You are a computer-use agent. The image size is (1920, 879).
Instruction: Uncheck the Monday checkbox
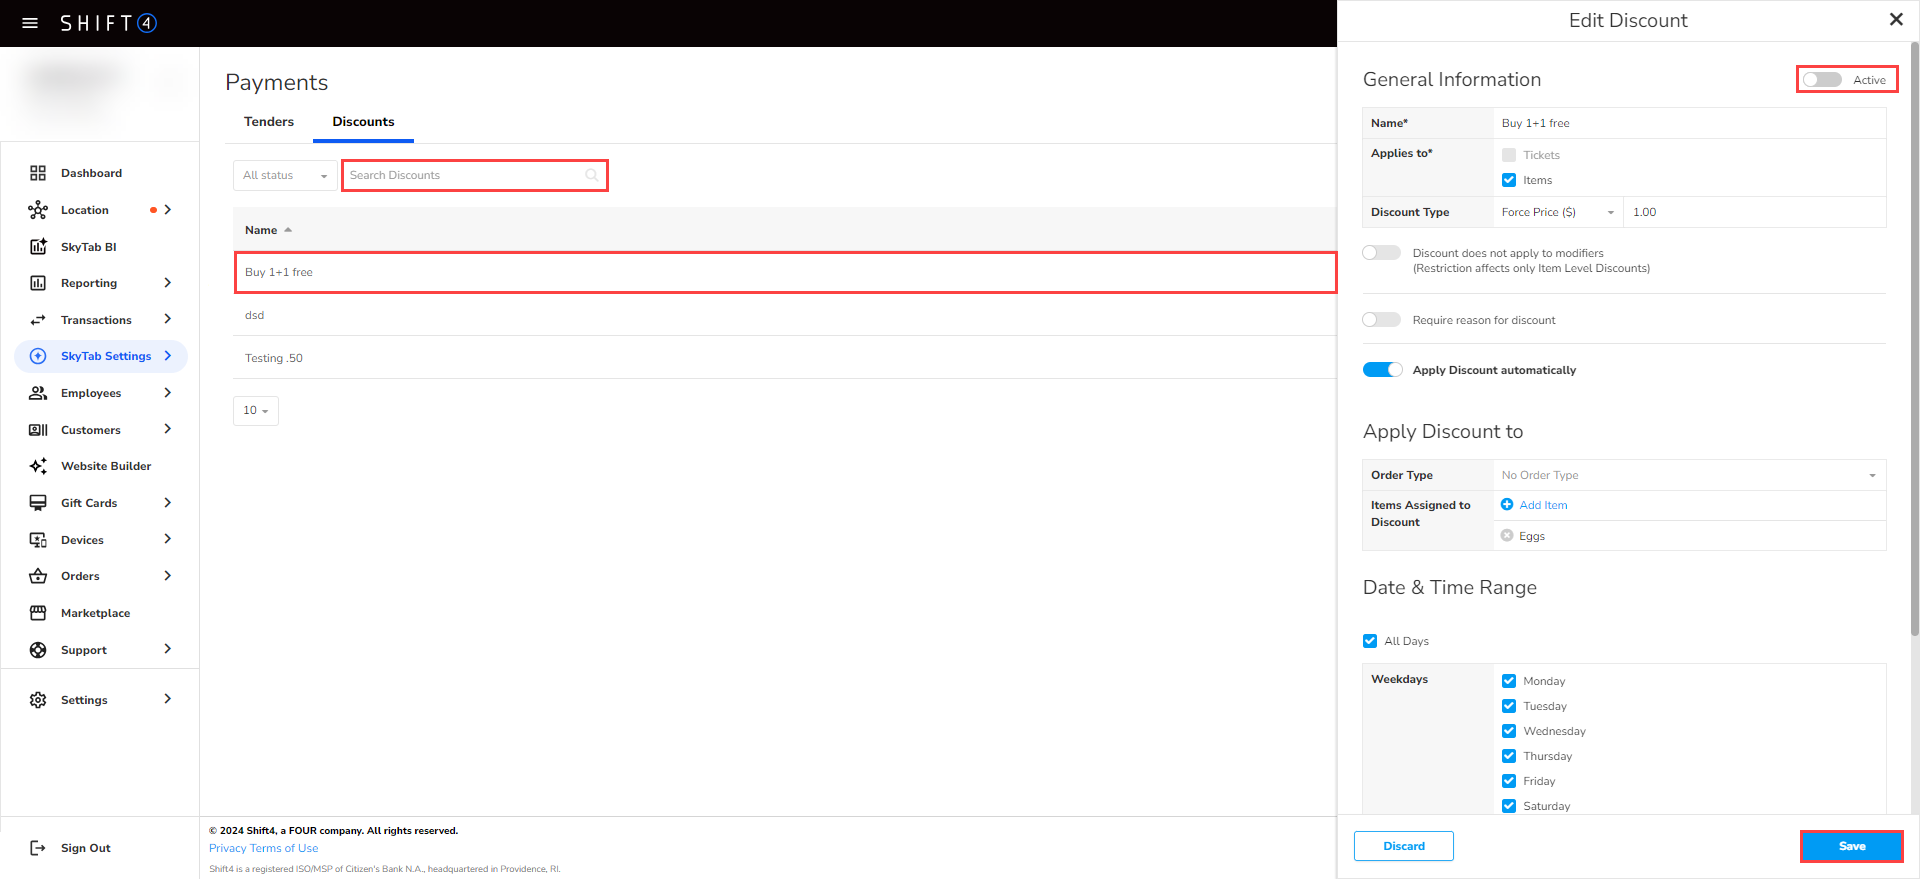click(1509, 681)
